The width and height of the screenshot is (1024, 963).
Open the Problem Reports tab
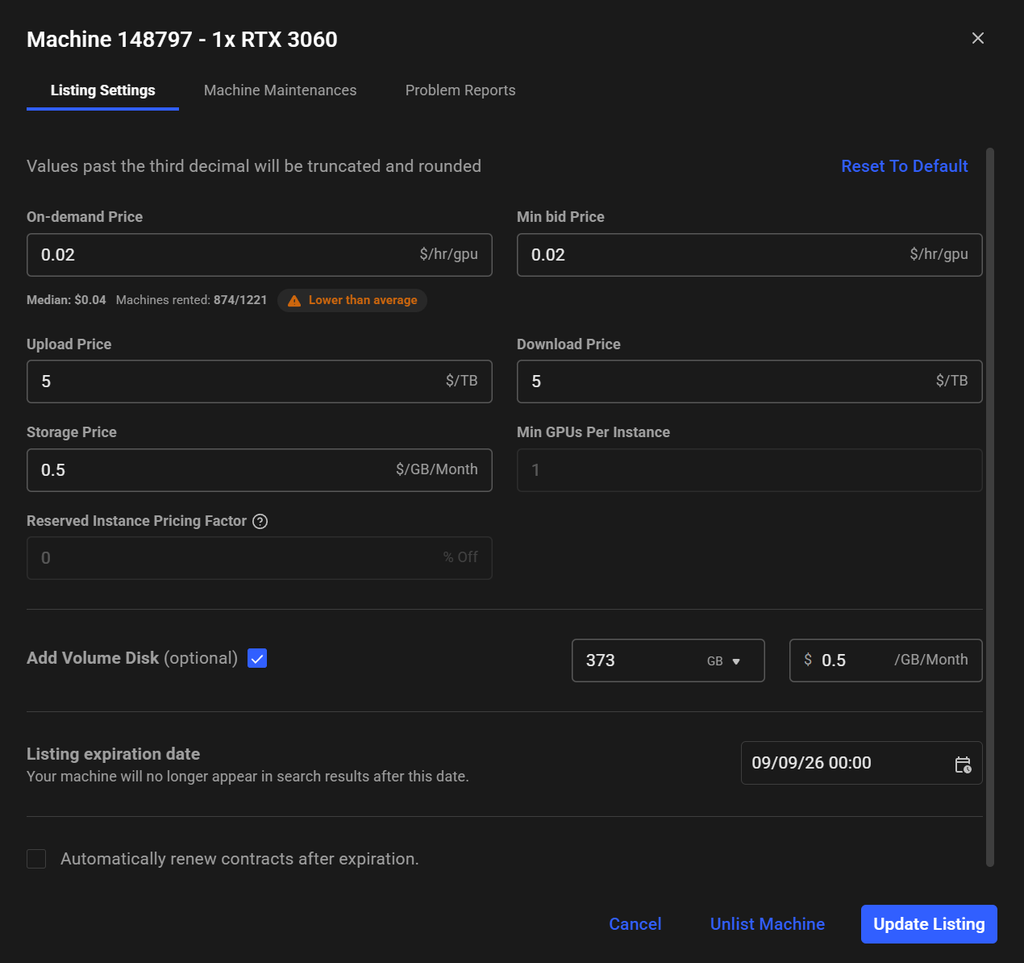tap(460, 90)
